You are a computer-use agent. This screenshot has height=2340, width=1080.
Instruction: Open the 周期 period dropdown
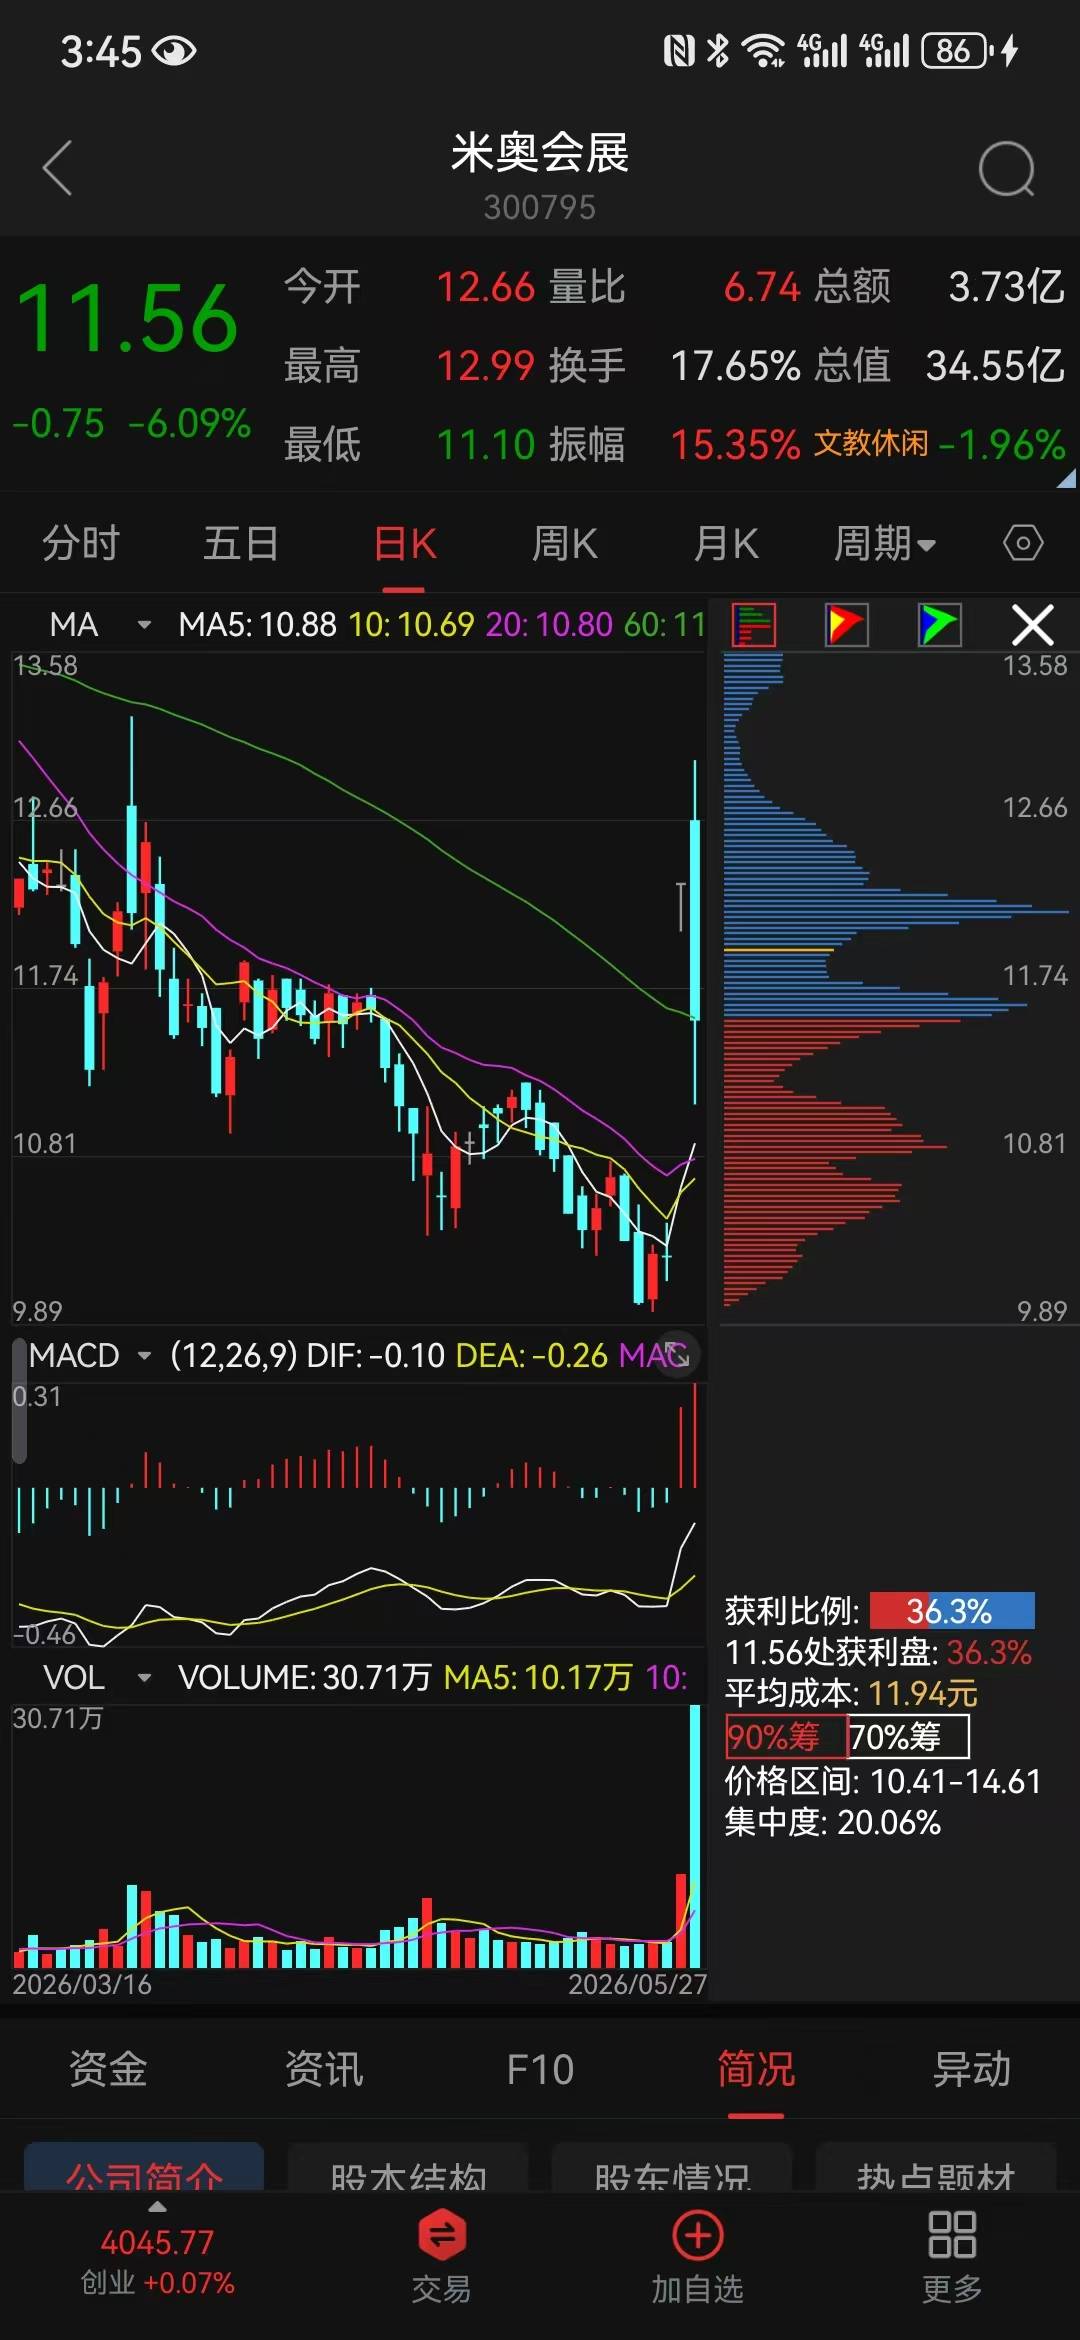click(885, 544)
